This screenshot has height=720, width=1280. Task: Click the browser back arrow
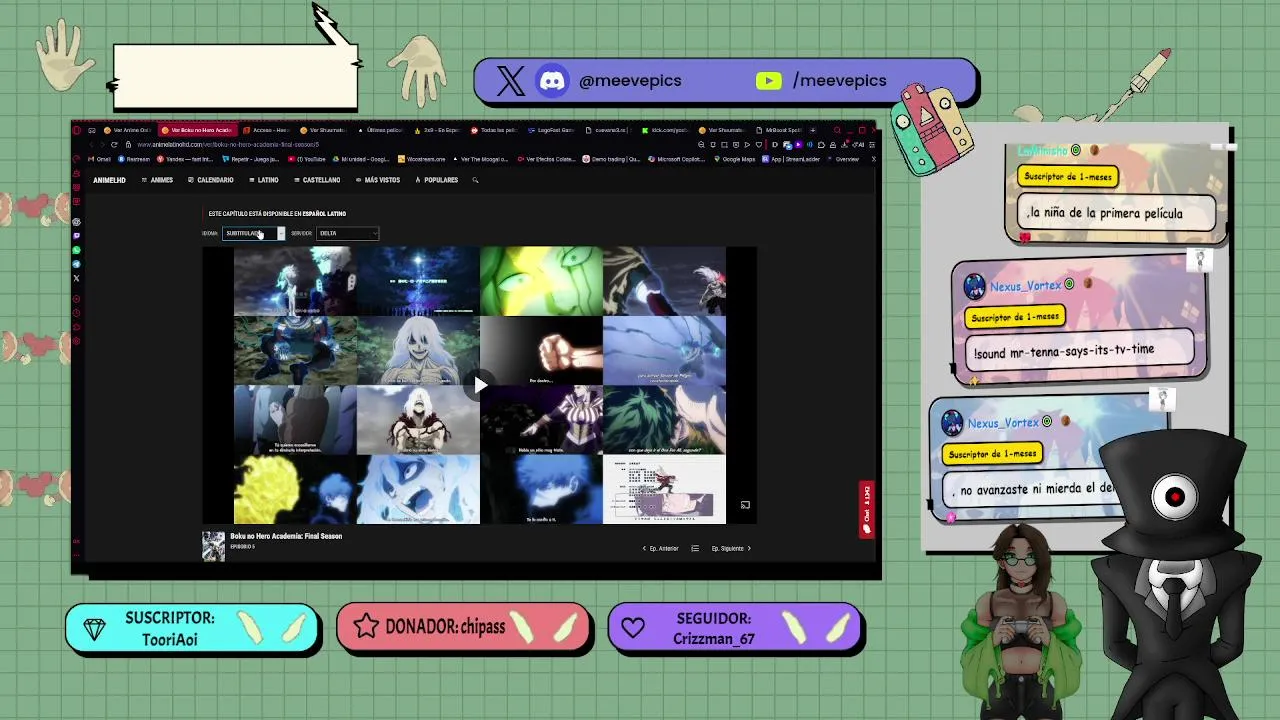(91, 145)
